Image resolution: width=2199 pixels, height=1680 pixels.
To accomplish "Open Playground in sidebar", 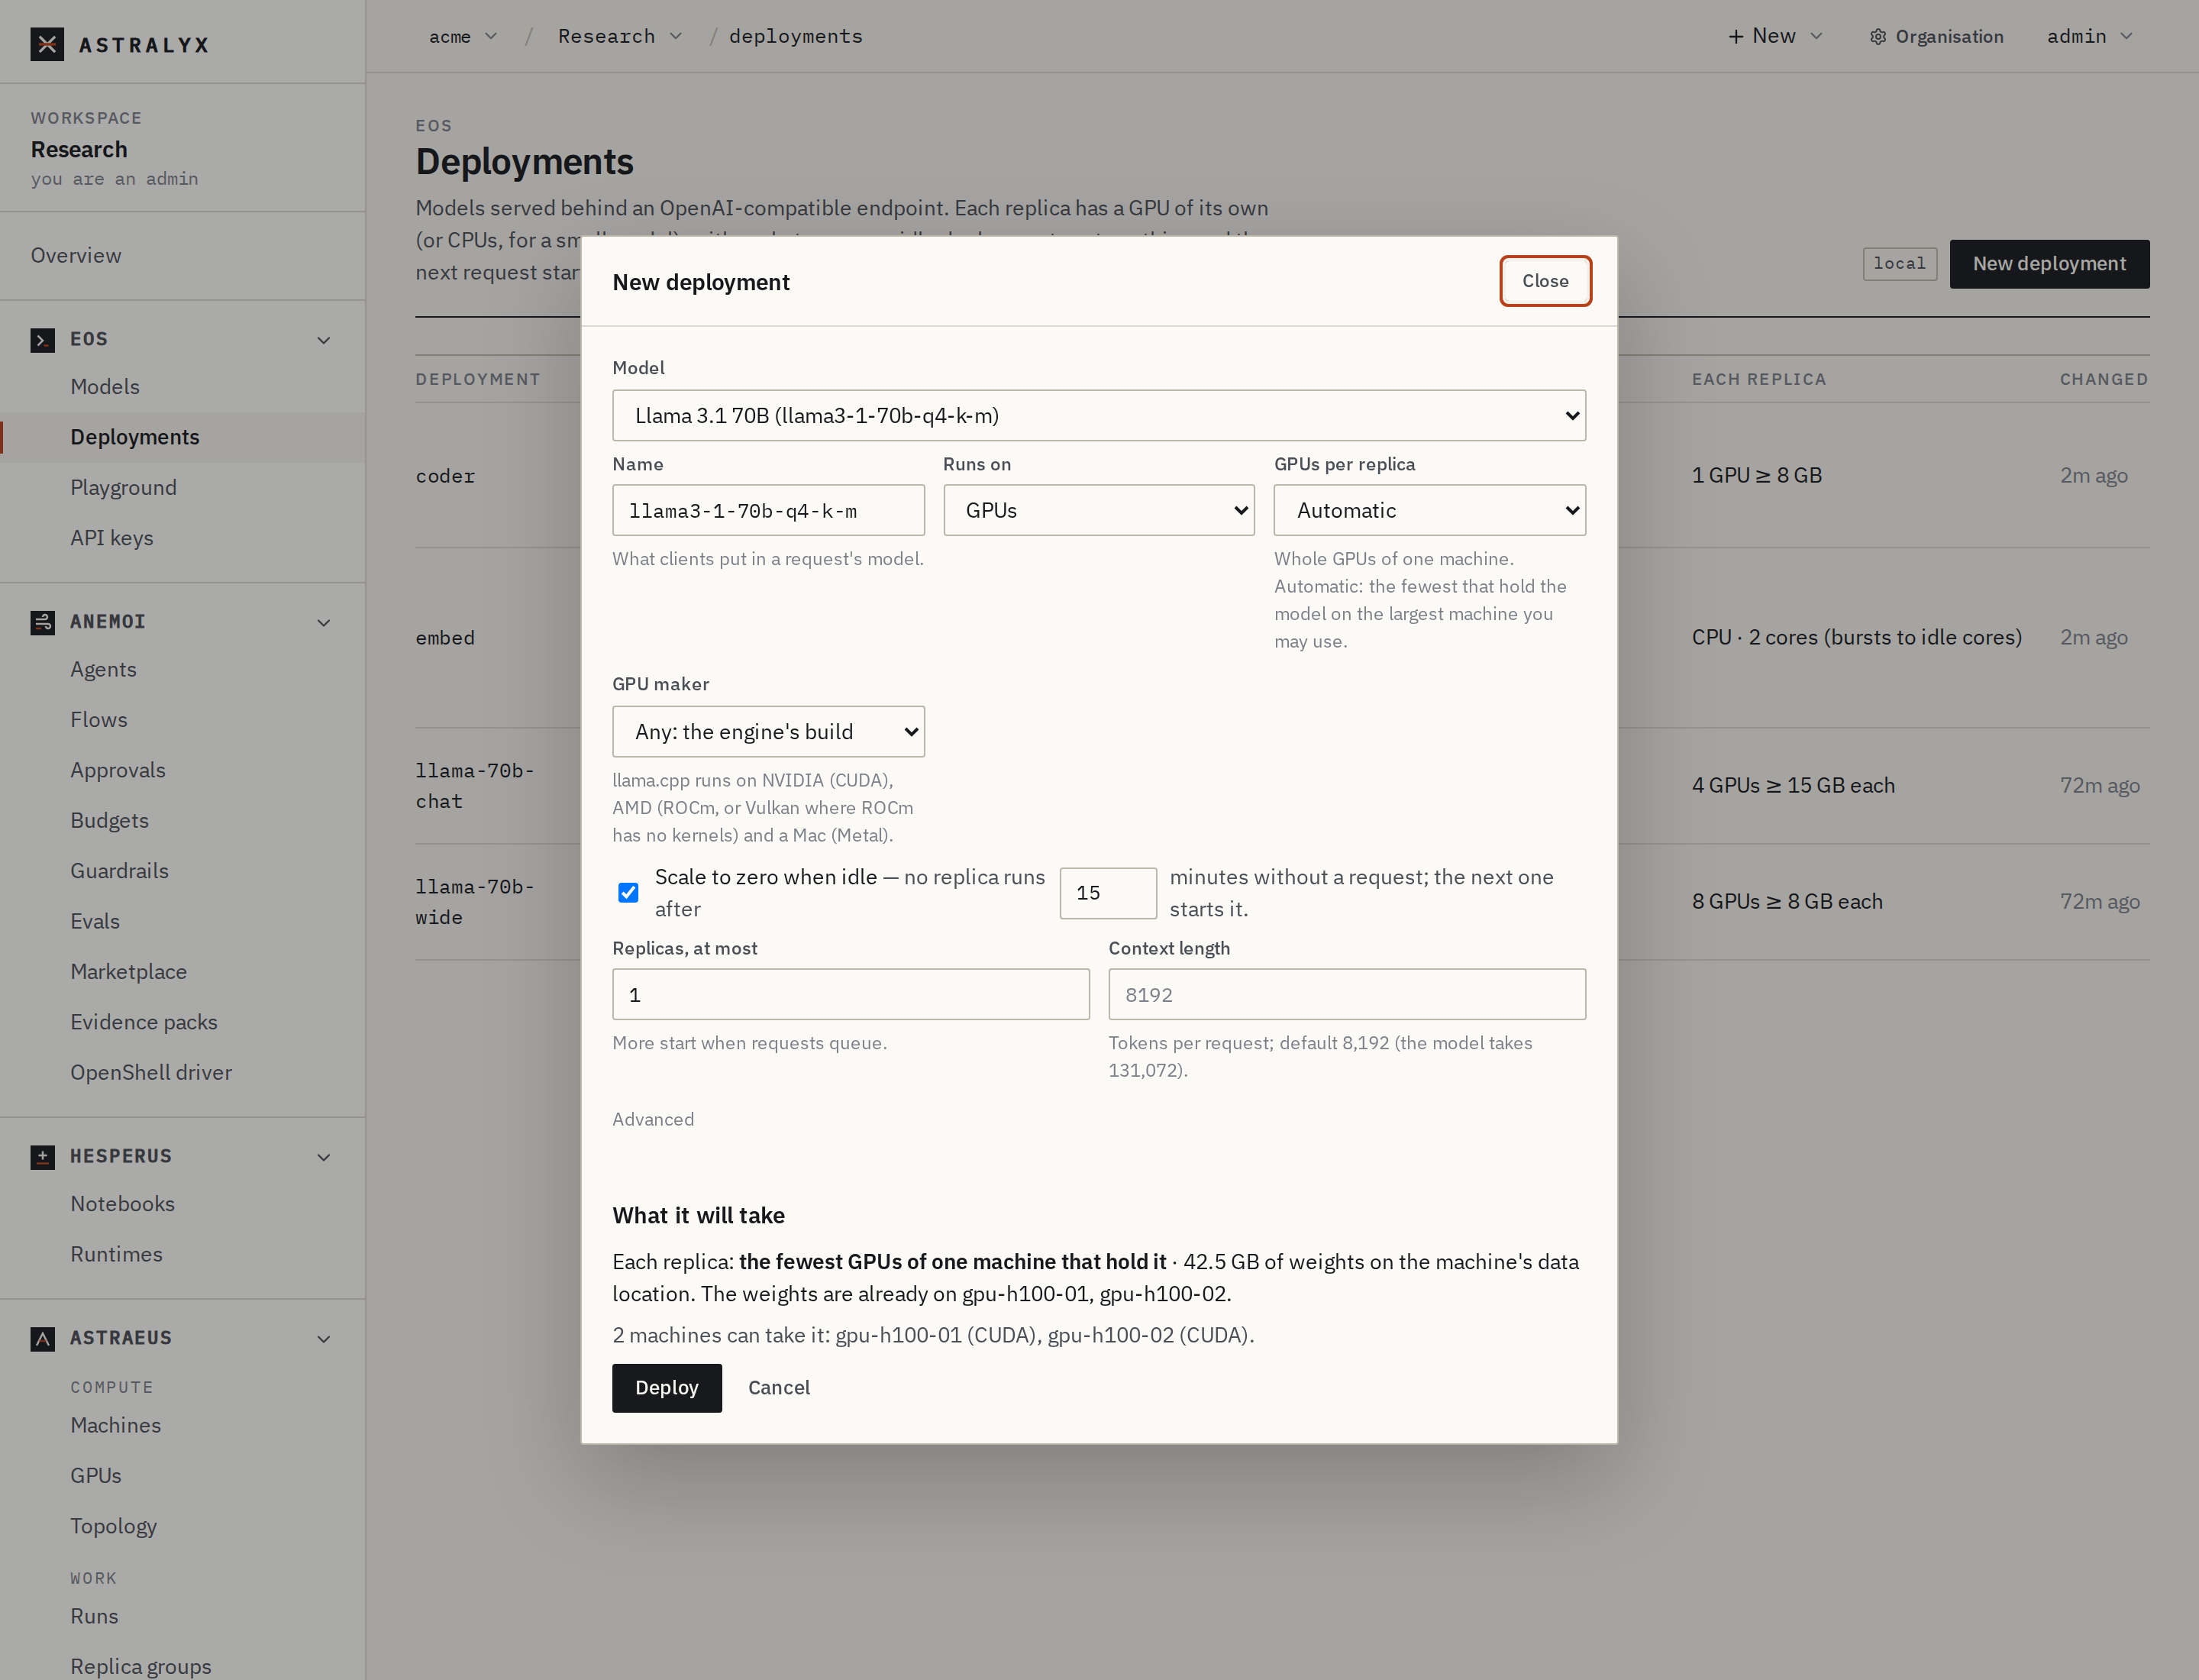I will 123,488.
